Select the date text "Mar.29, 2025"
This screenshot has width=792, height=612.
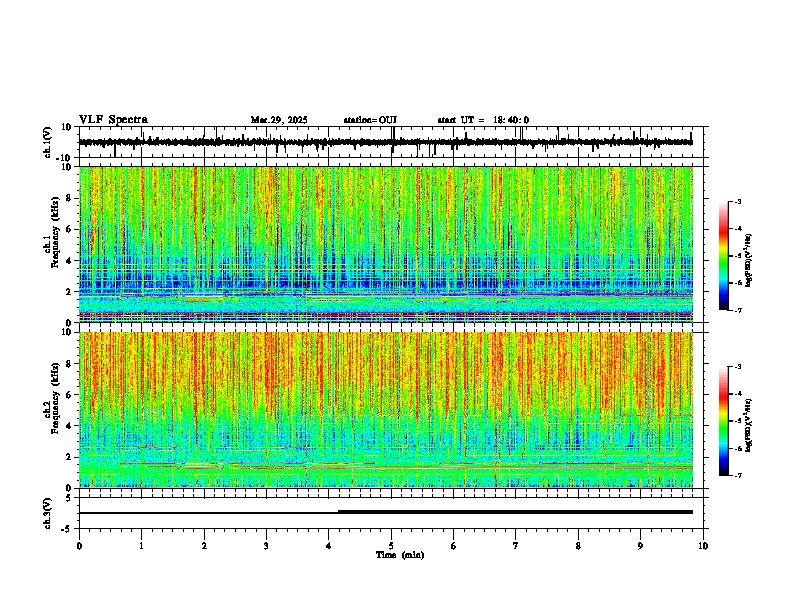279,120
